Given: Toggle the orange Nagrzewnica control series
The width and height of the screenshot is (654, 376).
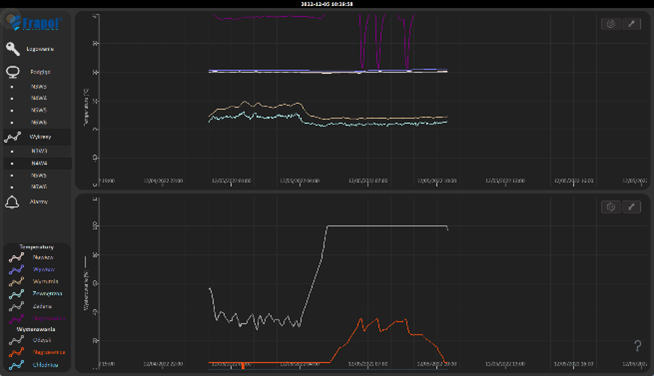Looking at the screenshot, I should point(37,353).
